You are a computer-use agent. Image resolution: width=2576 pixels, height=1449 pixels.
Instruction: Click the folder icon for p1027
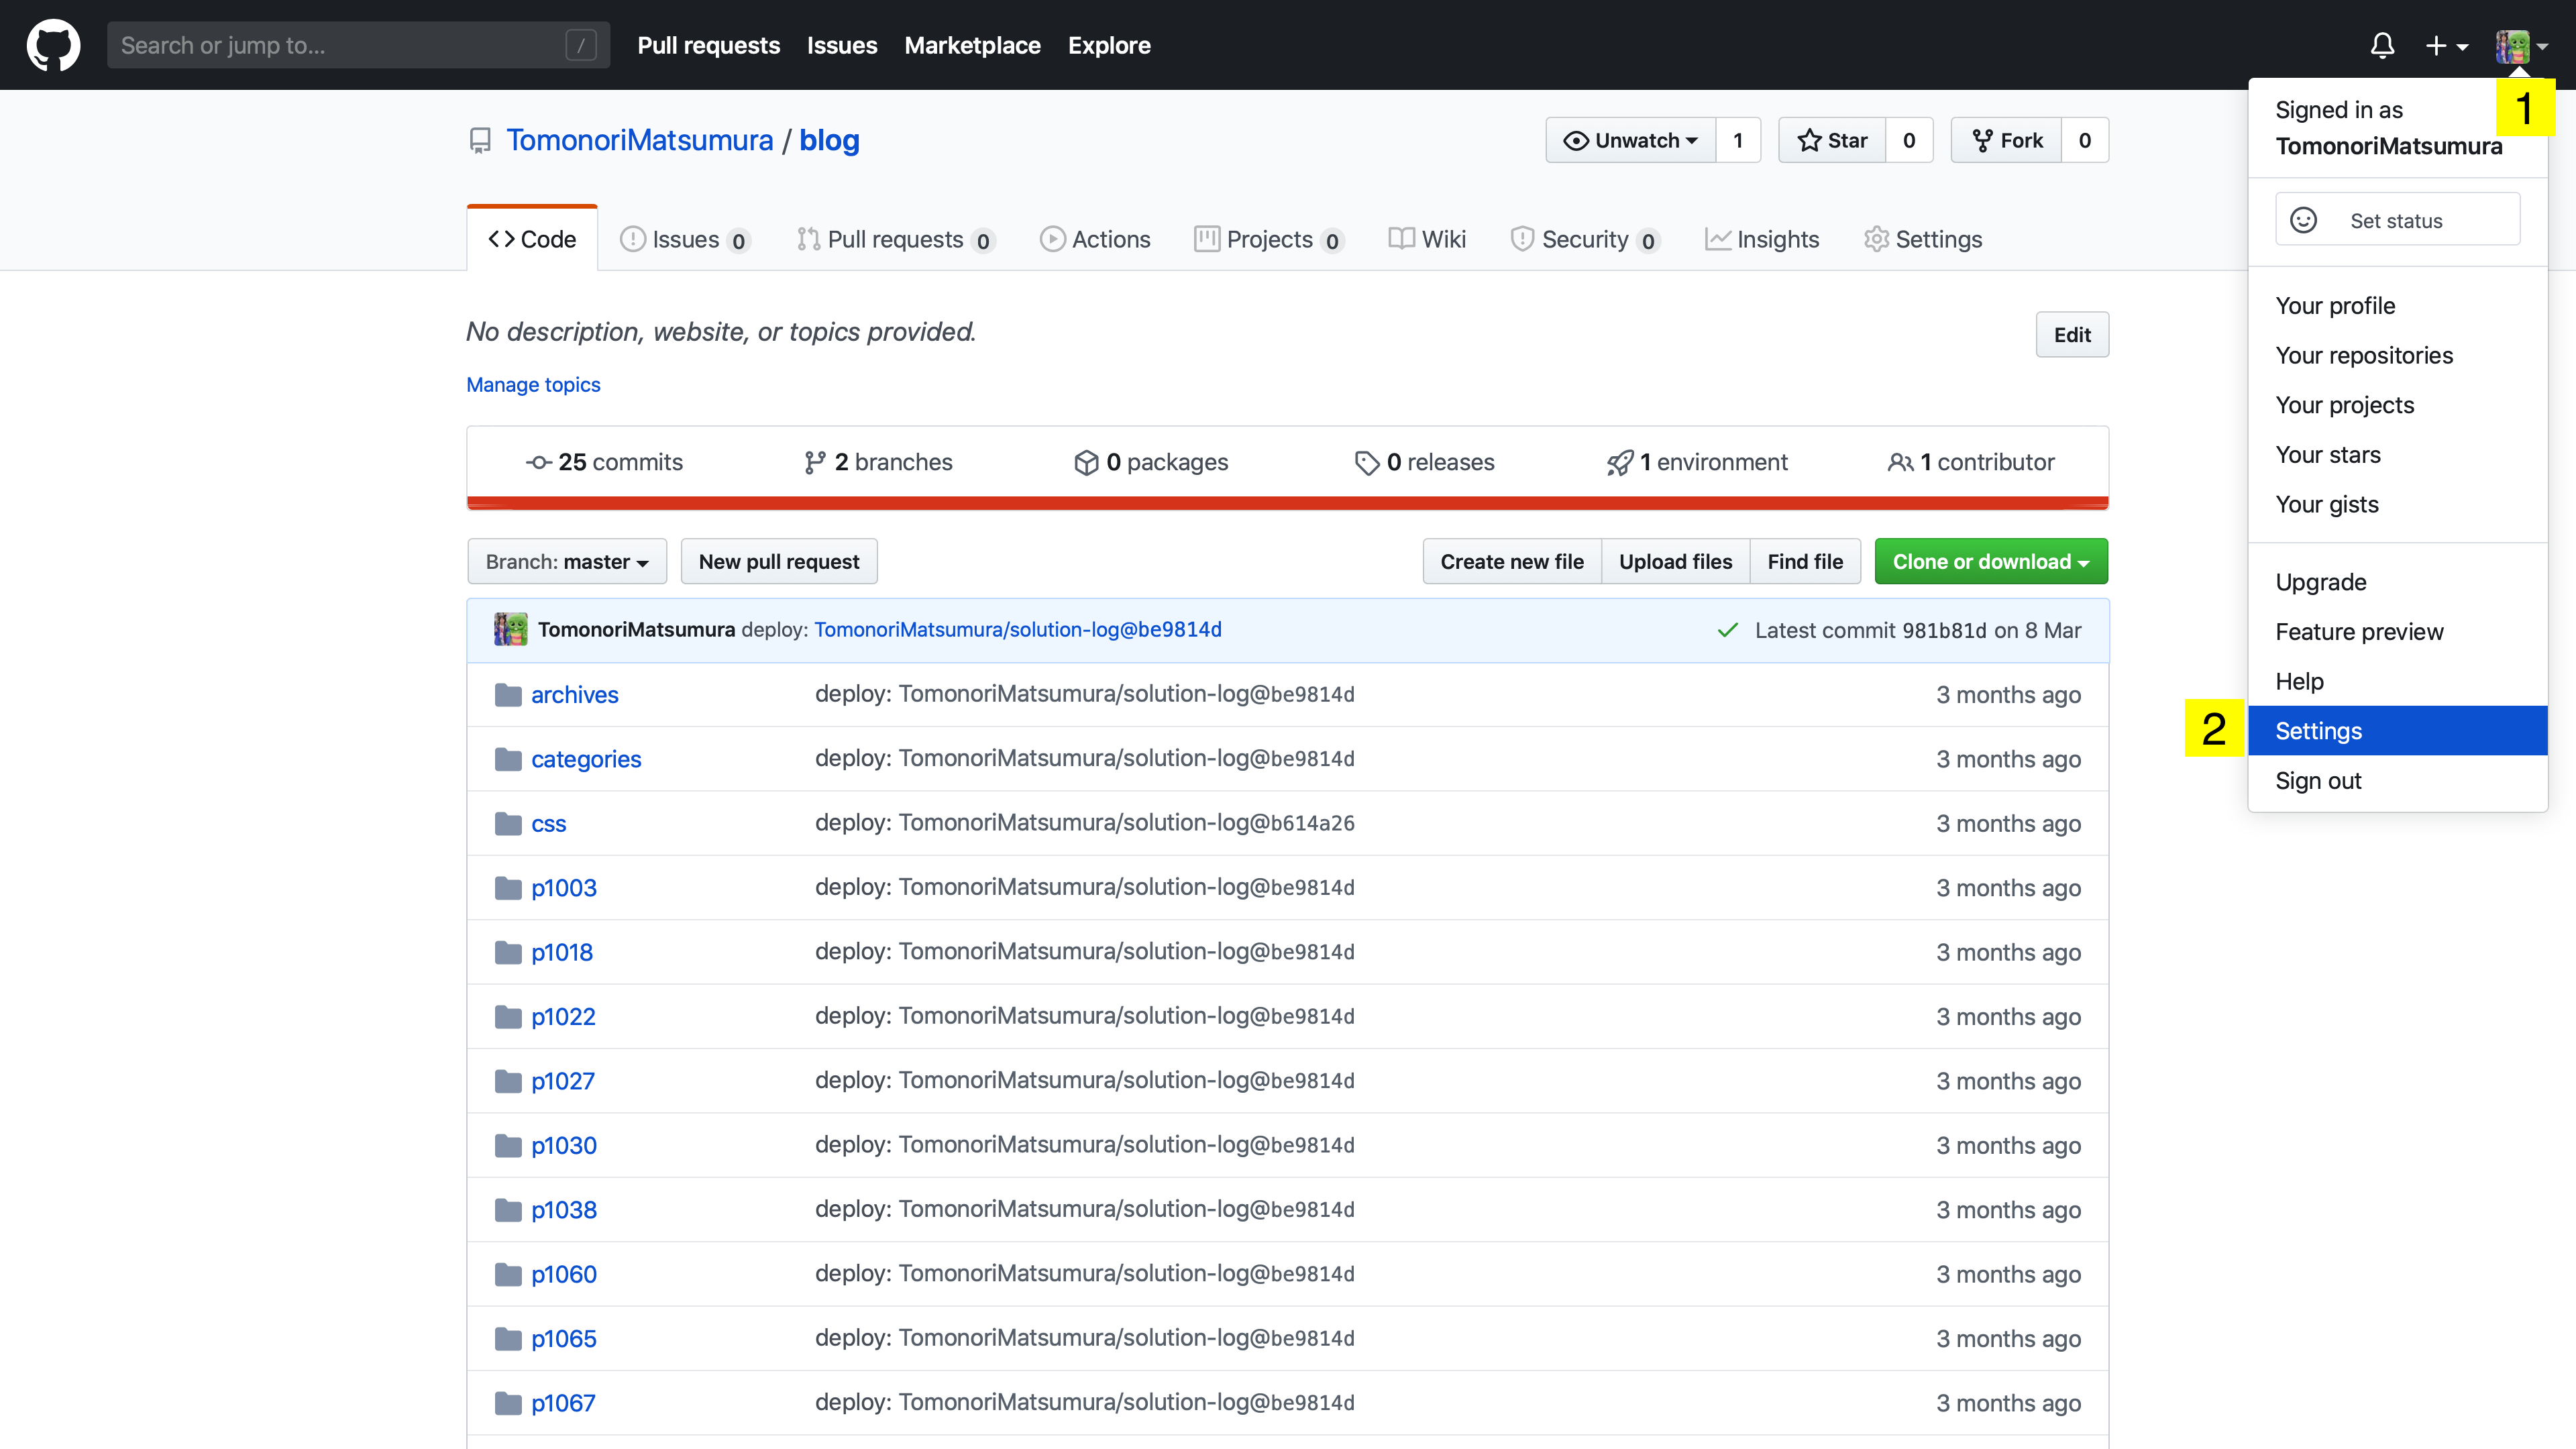pos(508,1081)
